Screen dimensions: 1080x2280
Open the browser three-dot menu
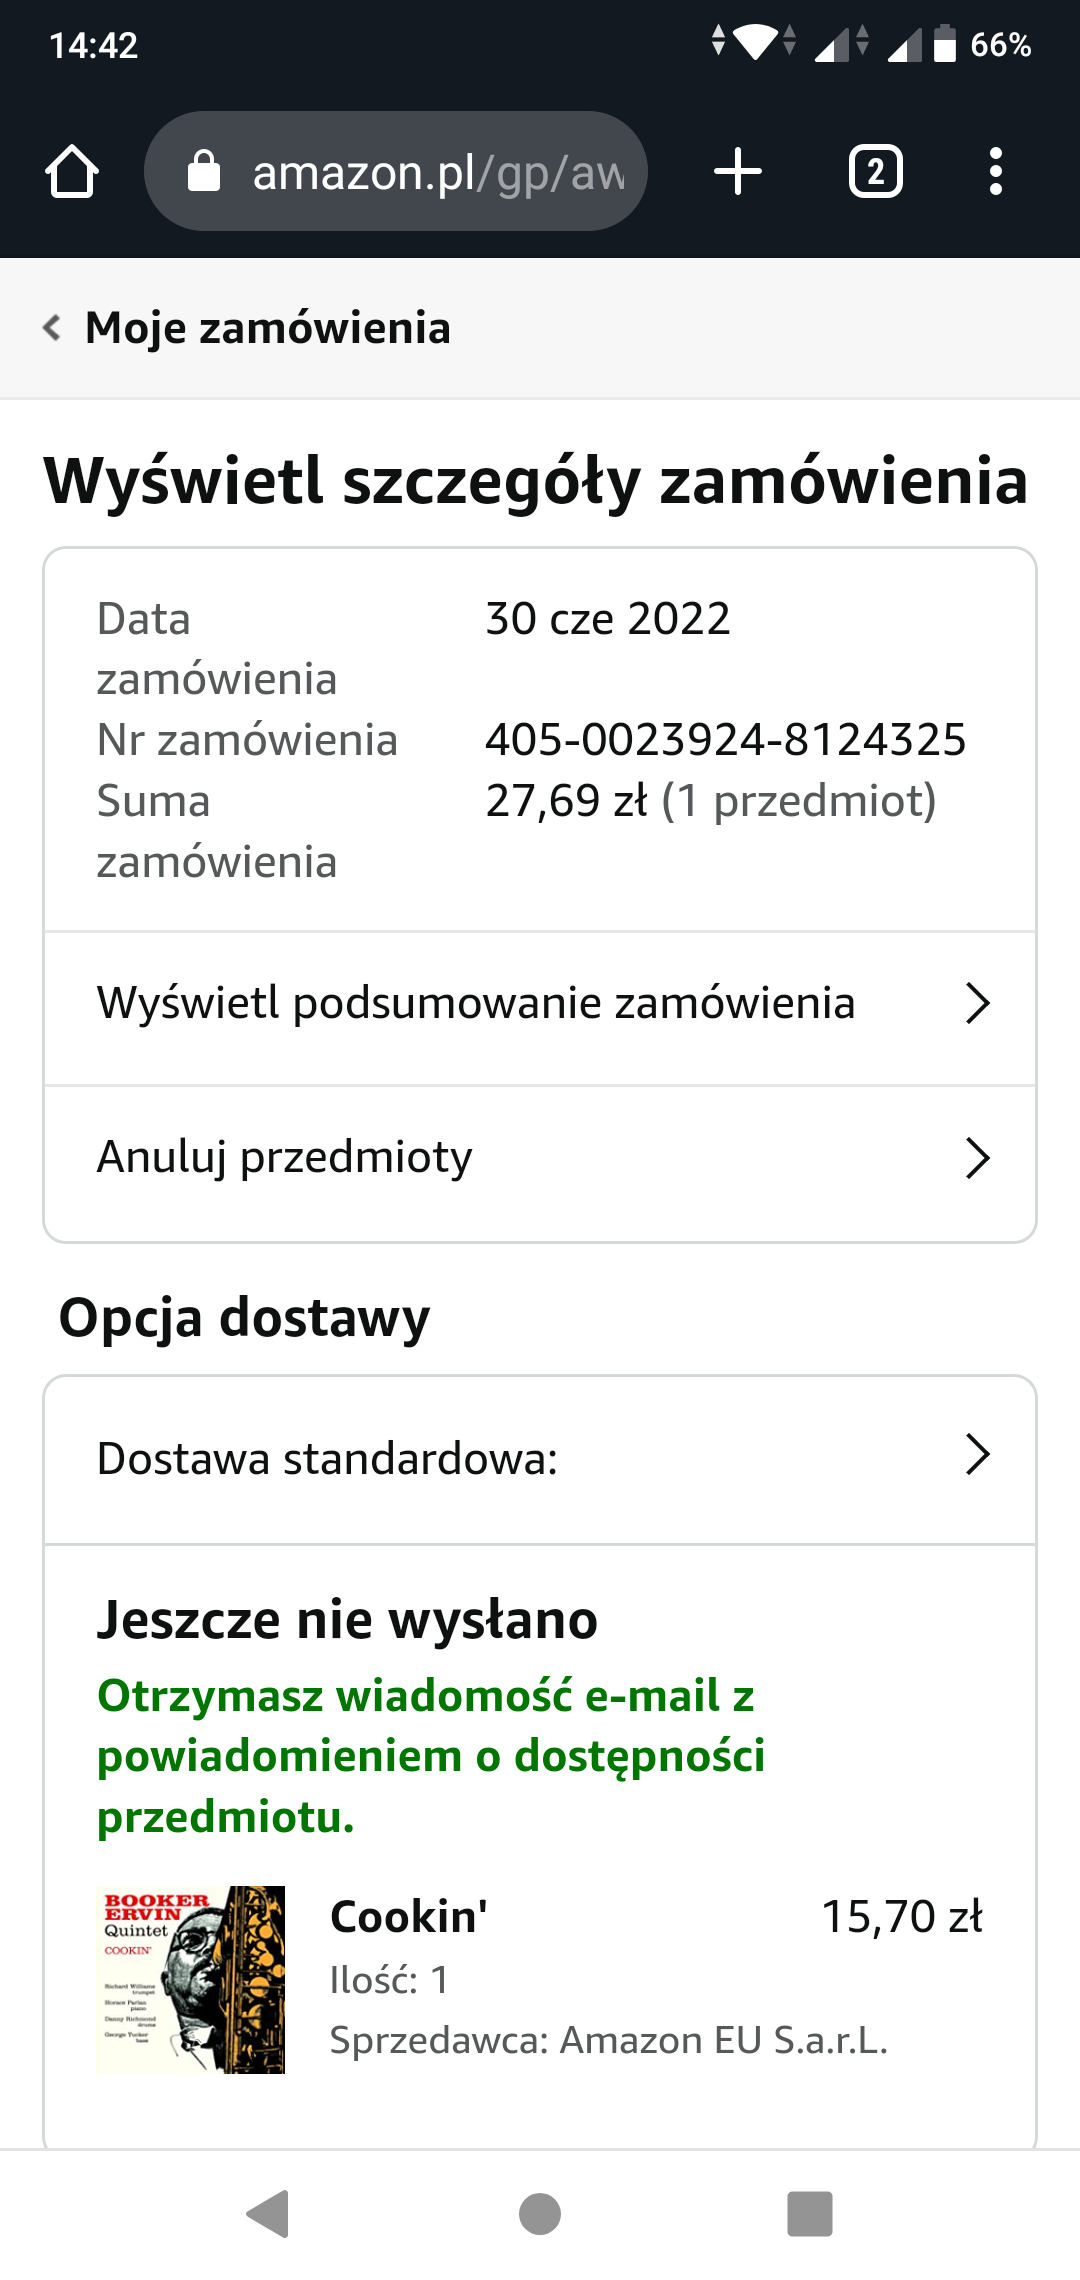[x=995, y=172]
